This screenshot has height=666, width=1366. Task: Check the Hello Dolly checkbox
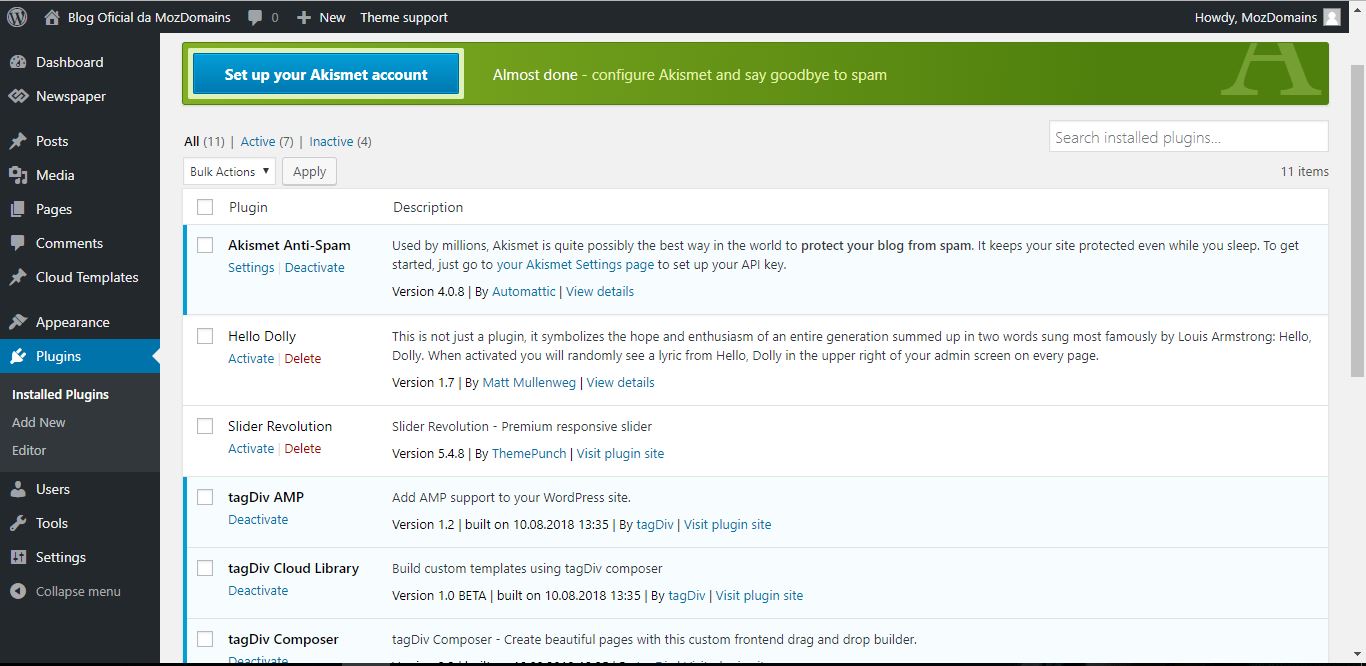click(205, 336)
